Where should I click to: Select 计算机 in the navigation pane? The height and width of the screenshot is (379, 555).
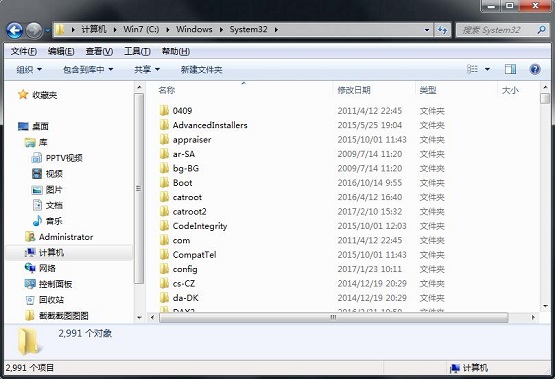51,252
